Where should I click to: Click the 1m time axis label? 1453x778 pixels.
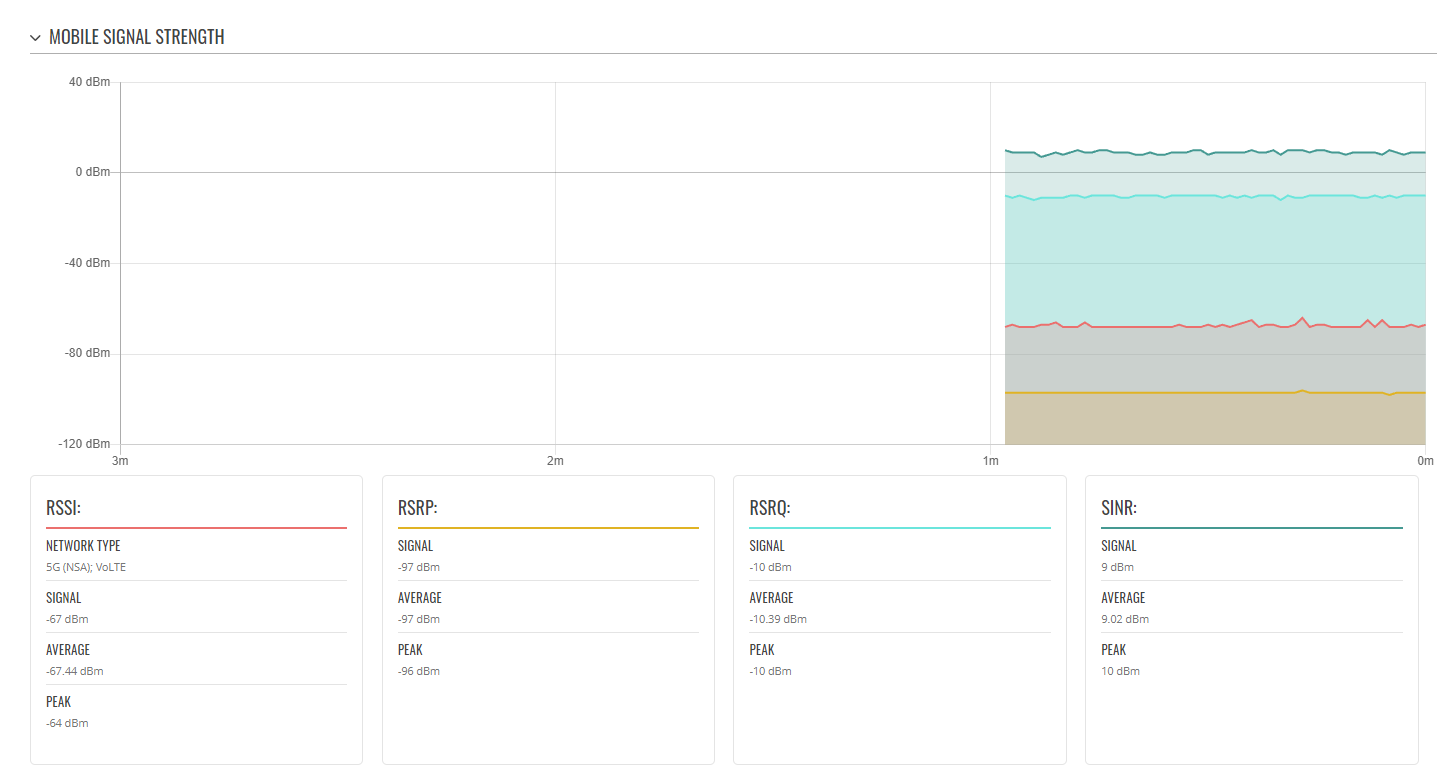(990, 461)
